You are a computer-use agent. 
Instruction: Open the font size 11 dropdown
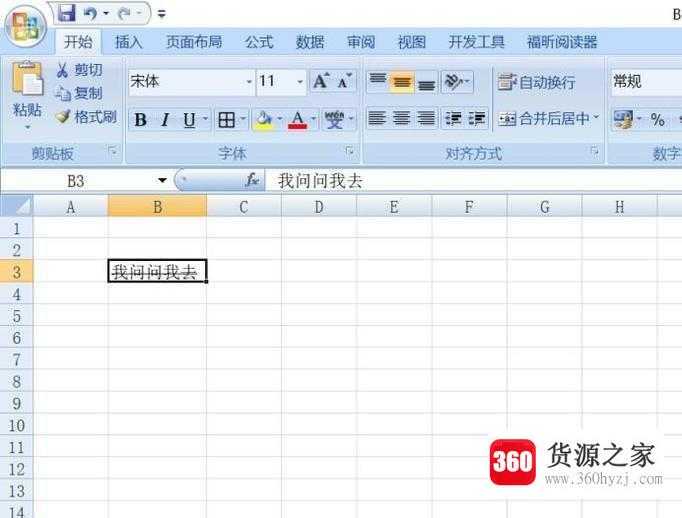click(300, 81)
